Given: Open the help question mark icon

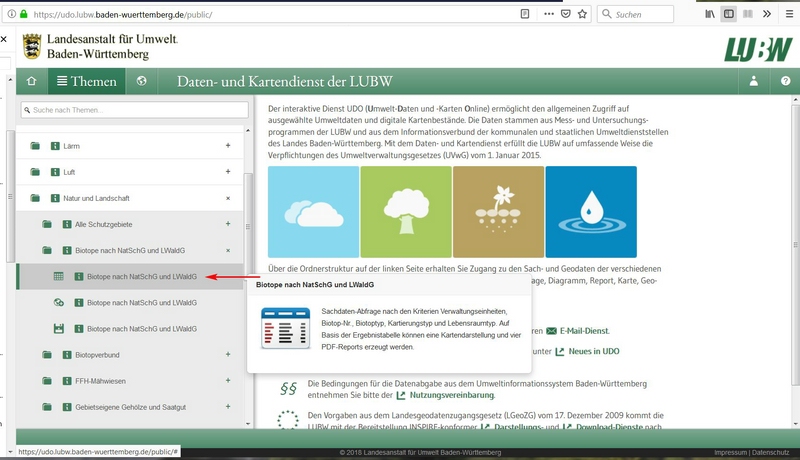Looking at the screenshot, I should [785, 82].
